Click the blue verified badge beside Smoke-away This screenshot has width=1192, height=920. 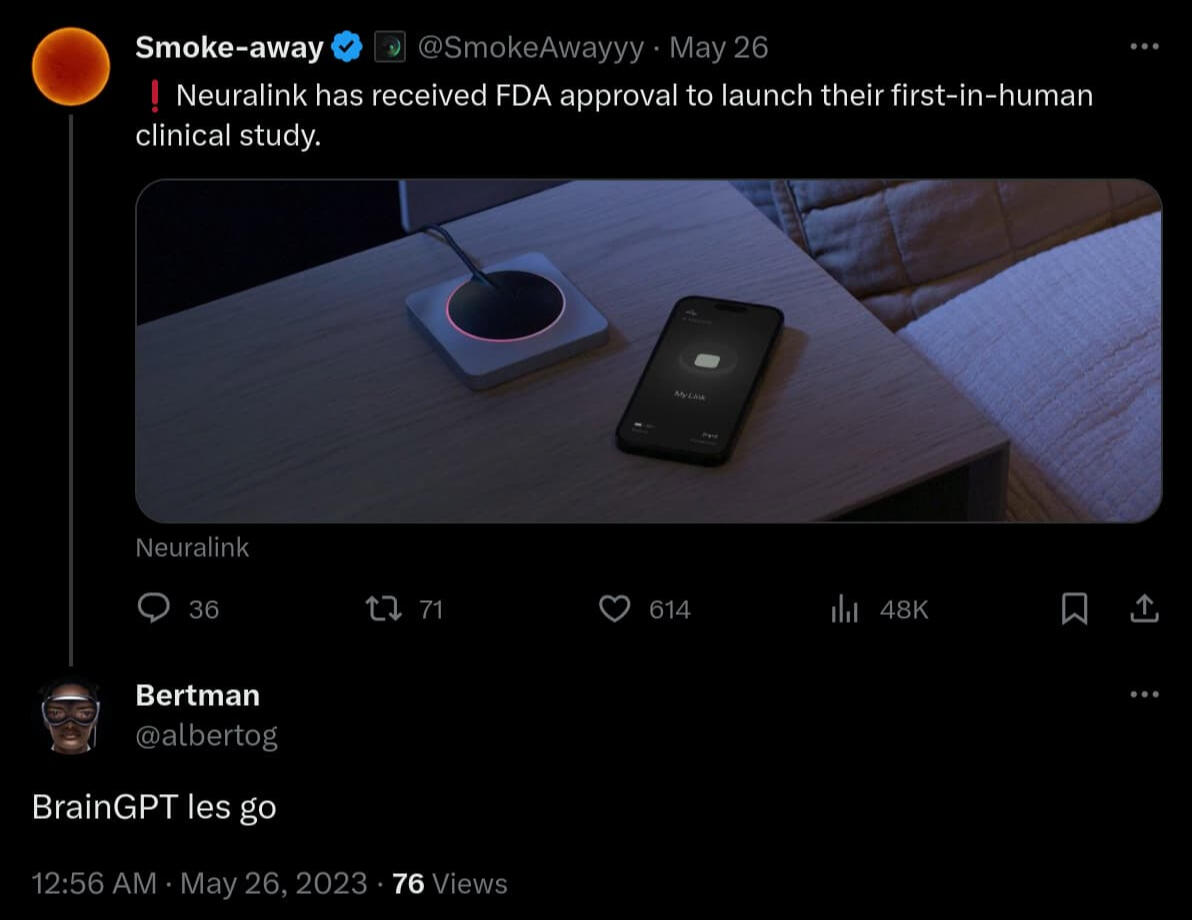tap(348, 47)
